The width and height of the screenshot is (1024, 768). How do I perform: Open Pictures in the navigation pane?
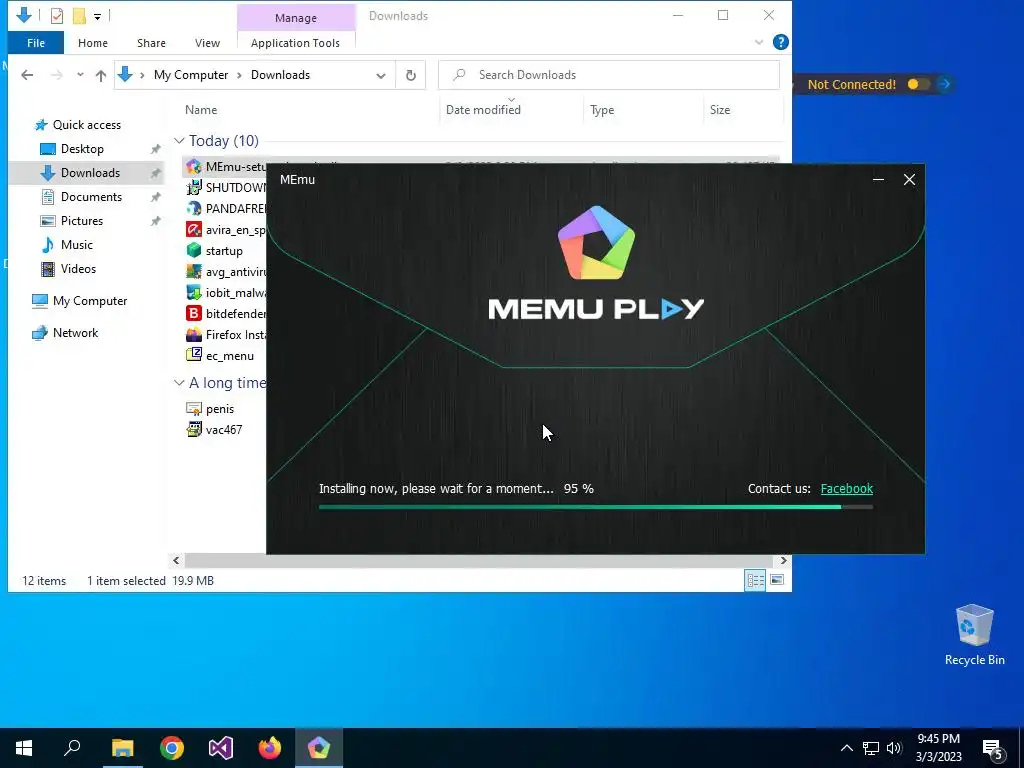[x=82, y=221]
